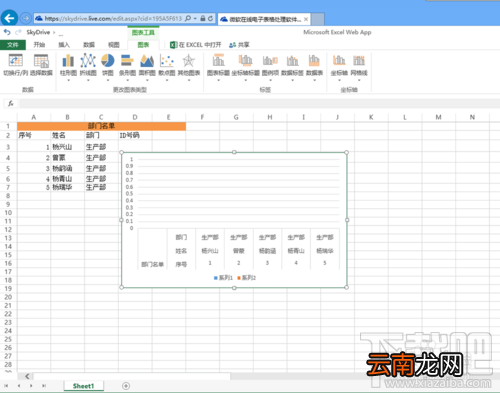Click the browser refresh icon

point(210,18)
